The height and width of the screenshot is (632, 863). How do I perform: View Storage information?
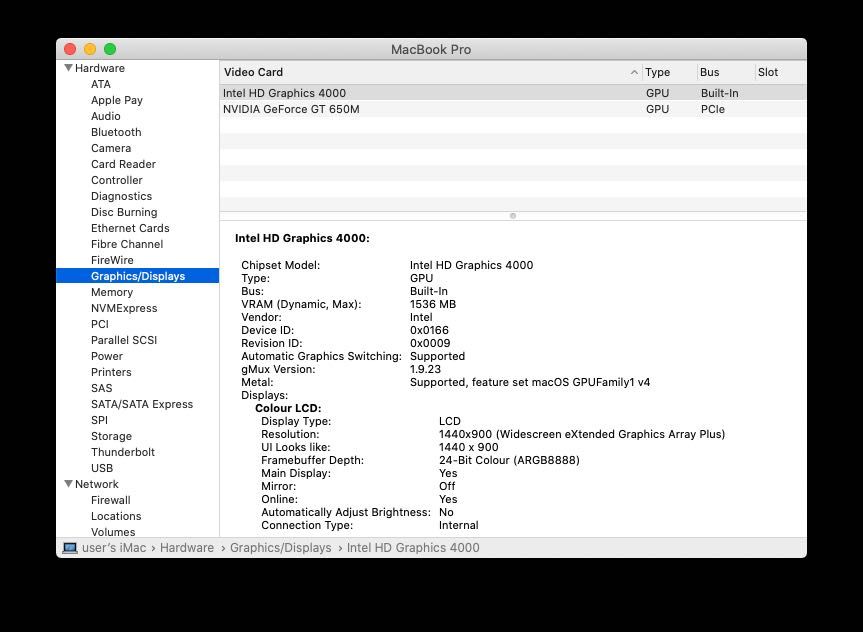(x=111, y=435)
